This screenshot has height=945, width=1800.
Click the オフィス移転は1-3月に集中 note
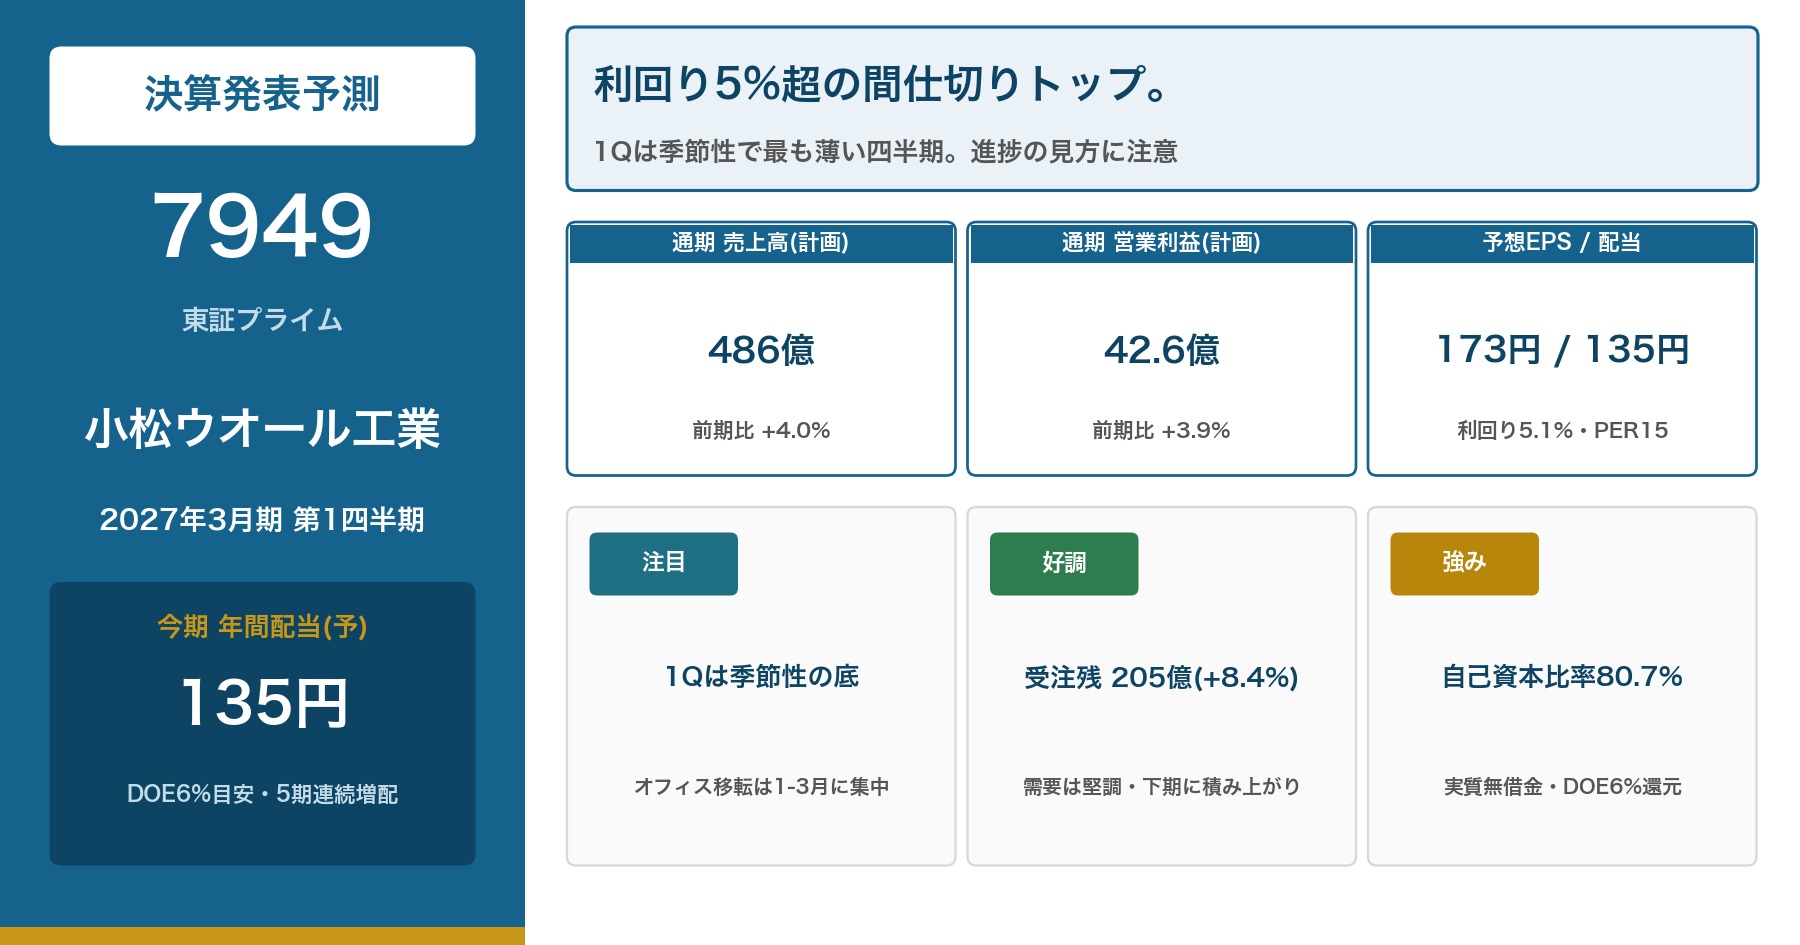[x=761, y=787]
